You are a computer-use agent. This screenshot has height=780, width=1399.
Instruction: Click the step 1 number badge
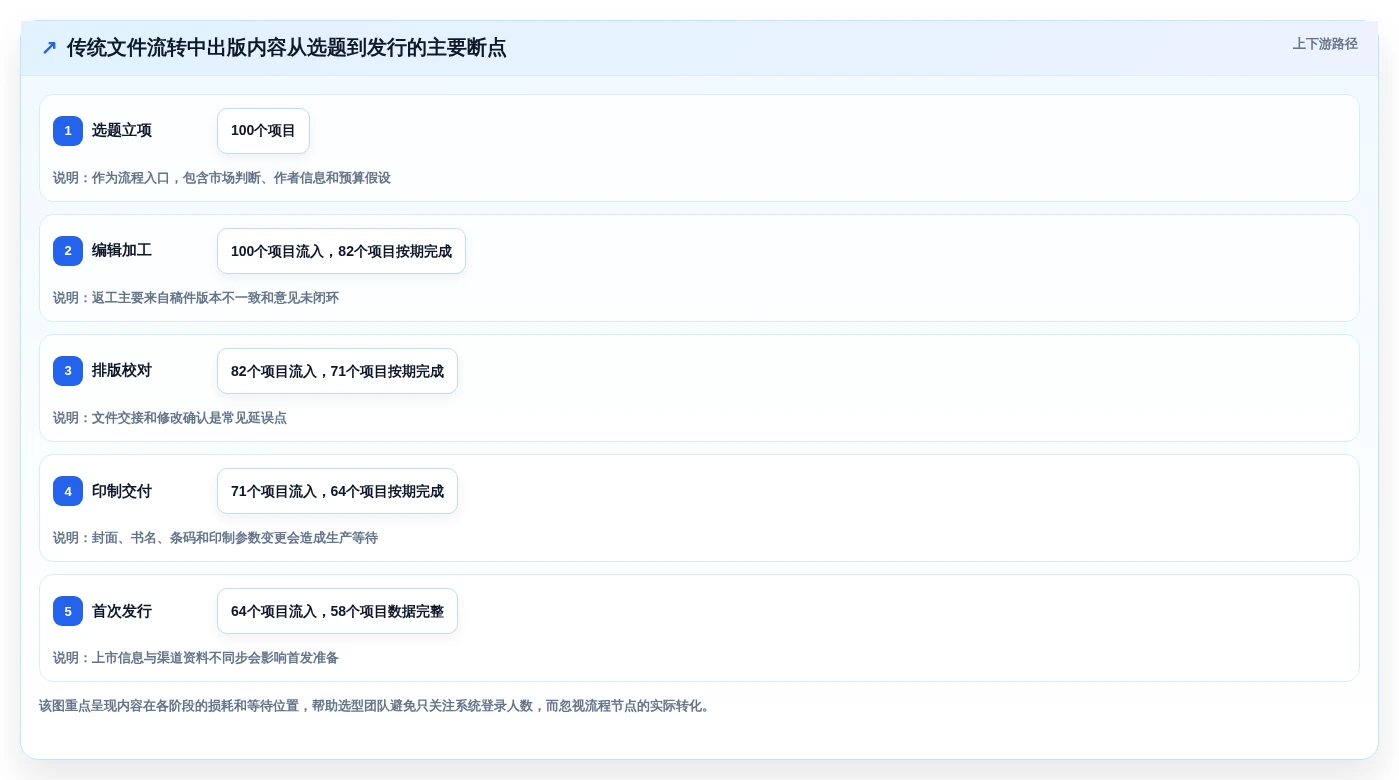click(68, 131)
